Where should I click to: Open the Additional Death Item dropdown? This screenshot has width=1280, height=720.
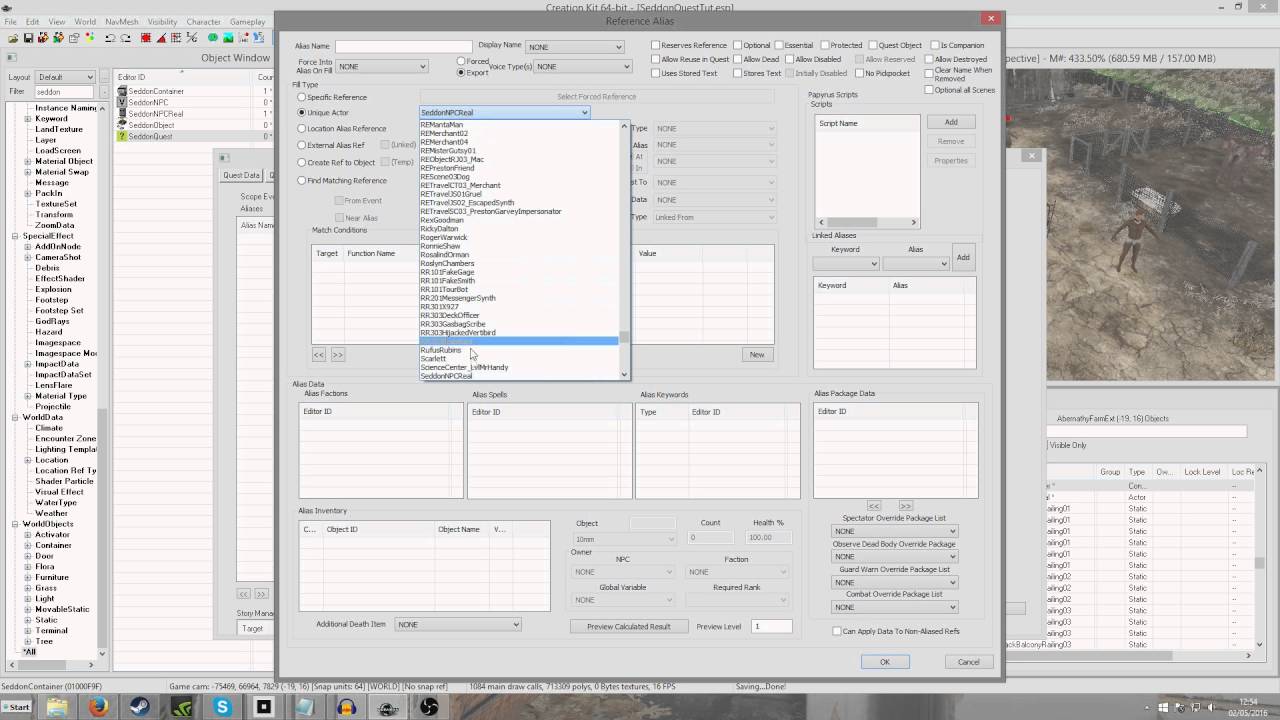[458, 625]
